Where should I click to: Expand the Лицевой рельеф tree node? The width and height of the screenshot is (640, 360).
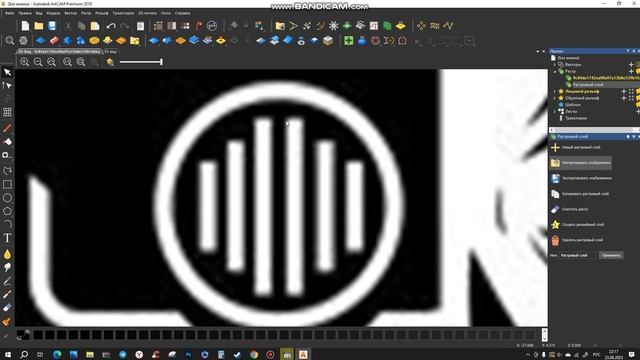tap(554, 91)
